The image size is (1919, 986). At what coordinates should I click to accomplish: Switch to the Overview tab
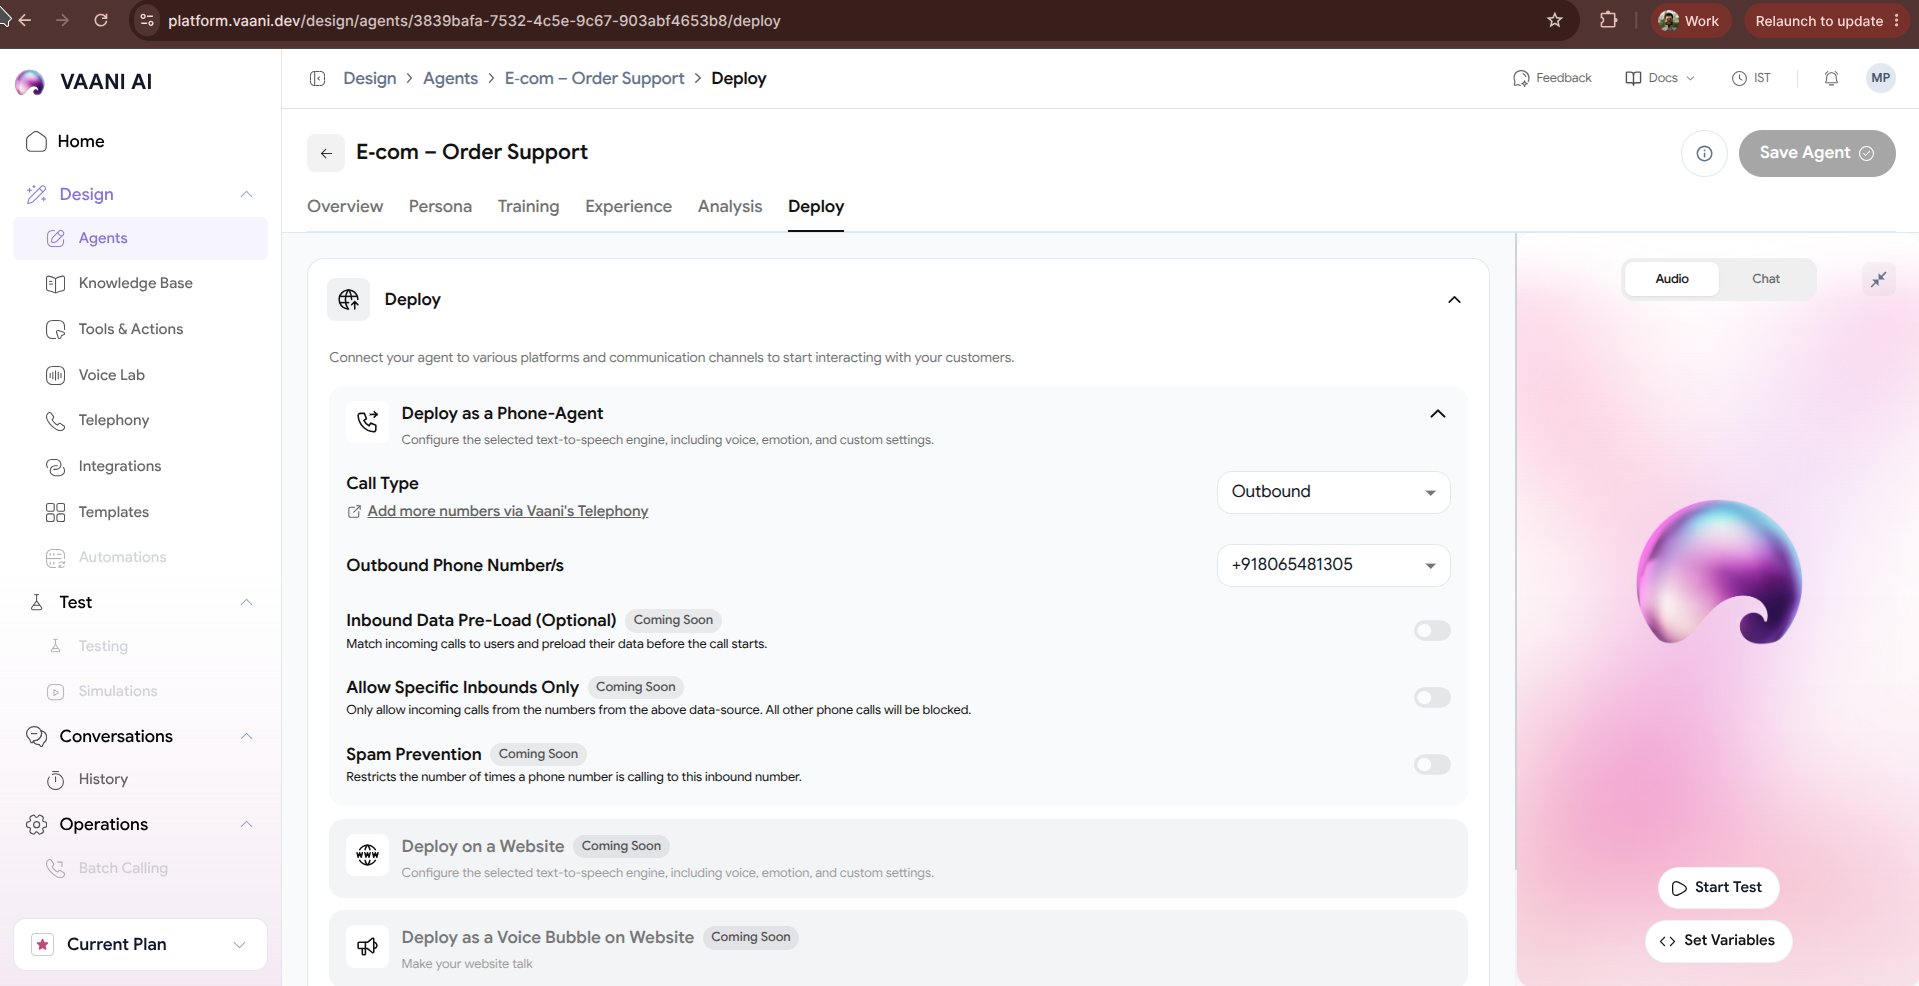(x=345, y=206)
